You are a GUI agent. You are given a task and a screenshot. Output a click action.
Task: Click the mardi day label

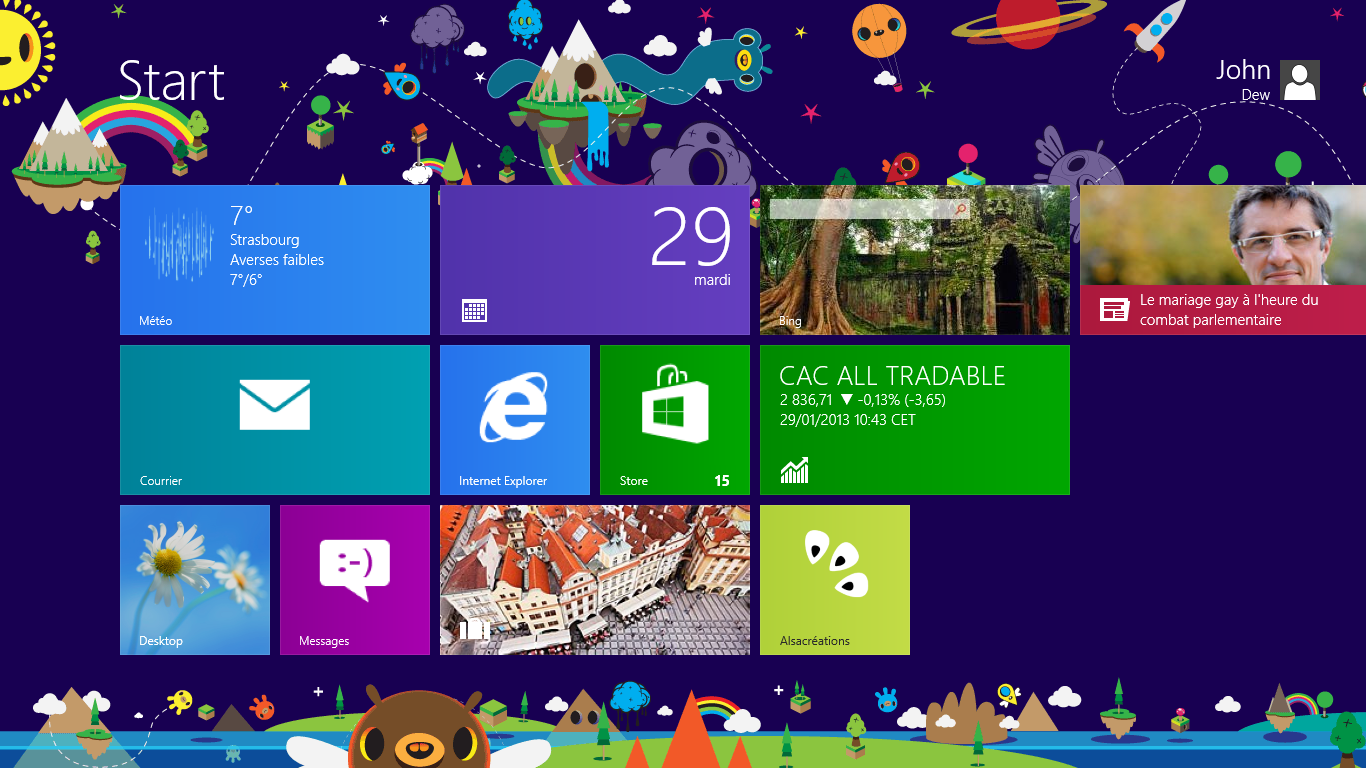[712, 280]
